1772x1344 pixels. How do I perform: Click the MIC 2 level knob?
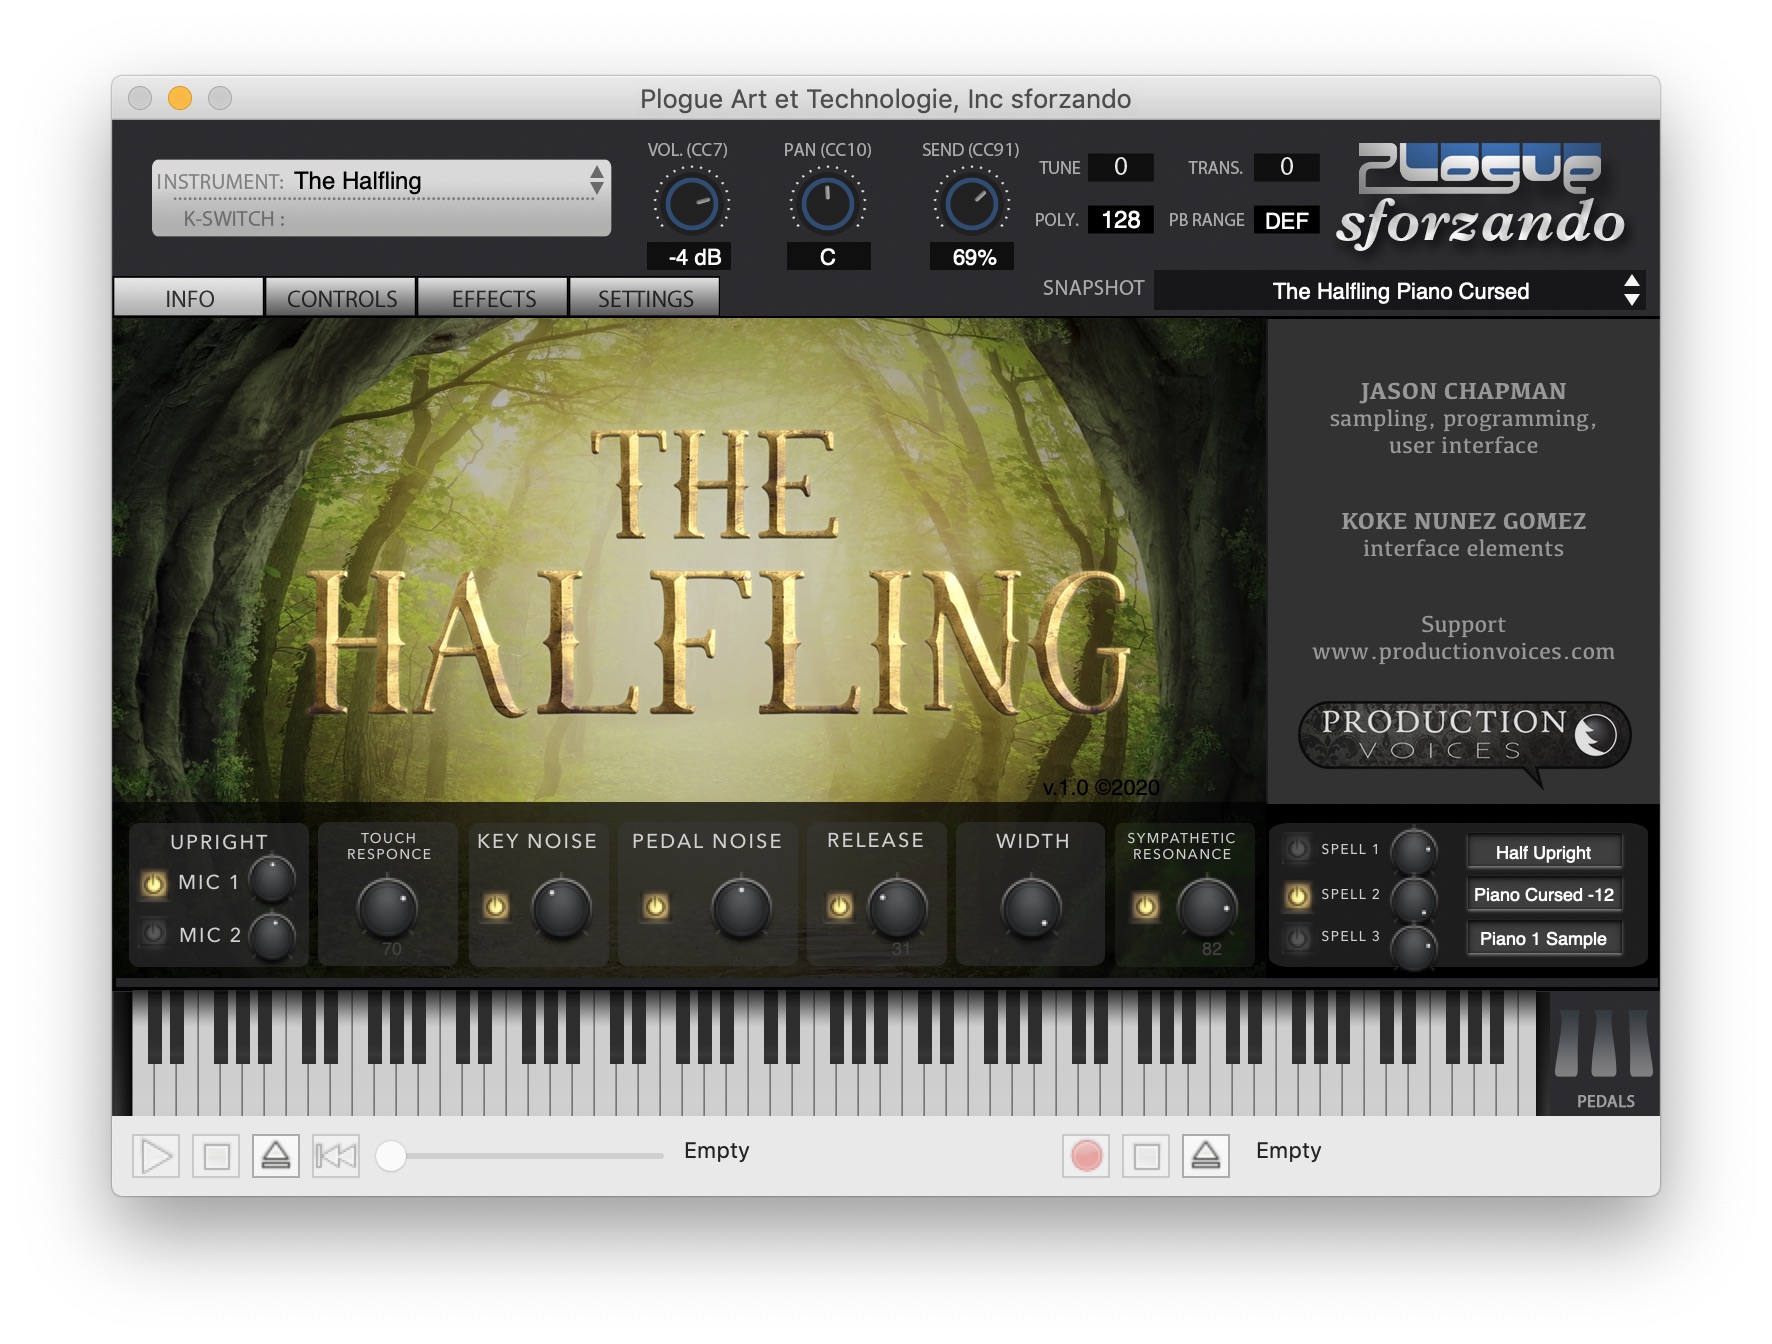point(272,937)
